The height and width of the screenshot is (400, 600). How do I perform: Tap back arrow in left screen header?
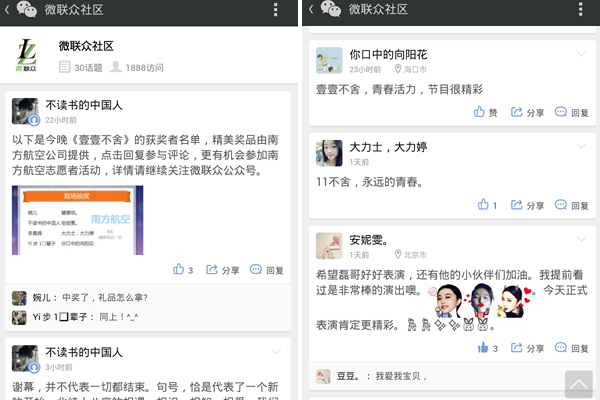click(x=7, y=10)
